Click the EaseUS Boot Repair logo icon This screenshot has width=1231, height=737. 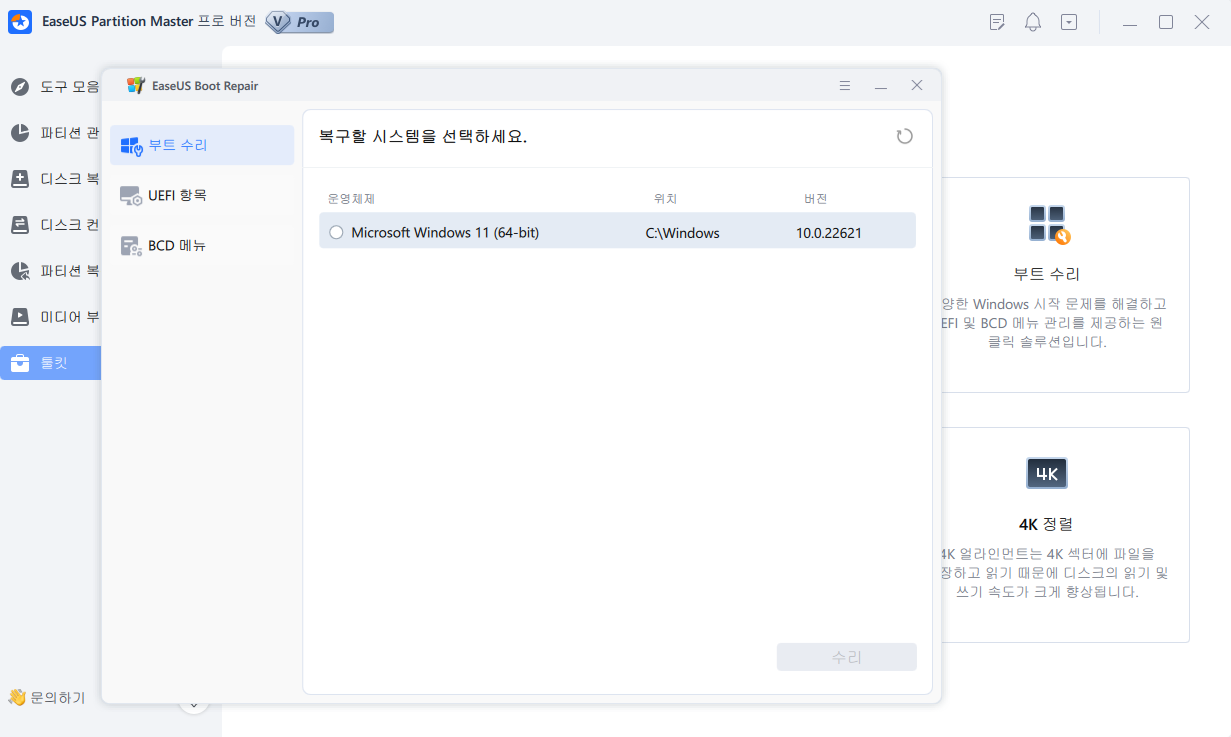tap(135, 86)
